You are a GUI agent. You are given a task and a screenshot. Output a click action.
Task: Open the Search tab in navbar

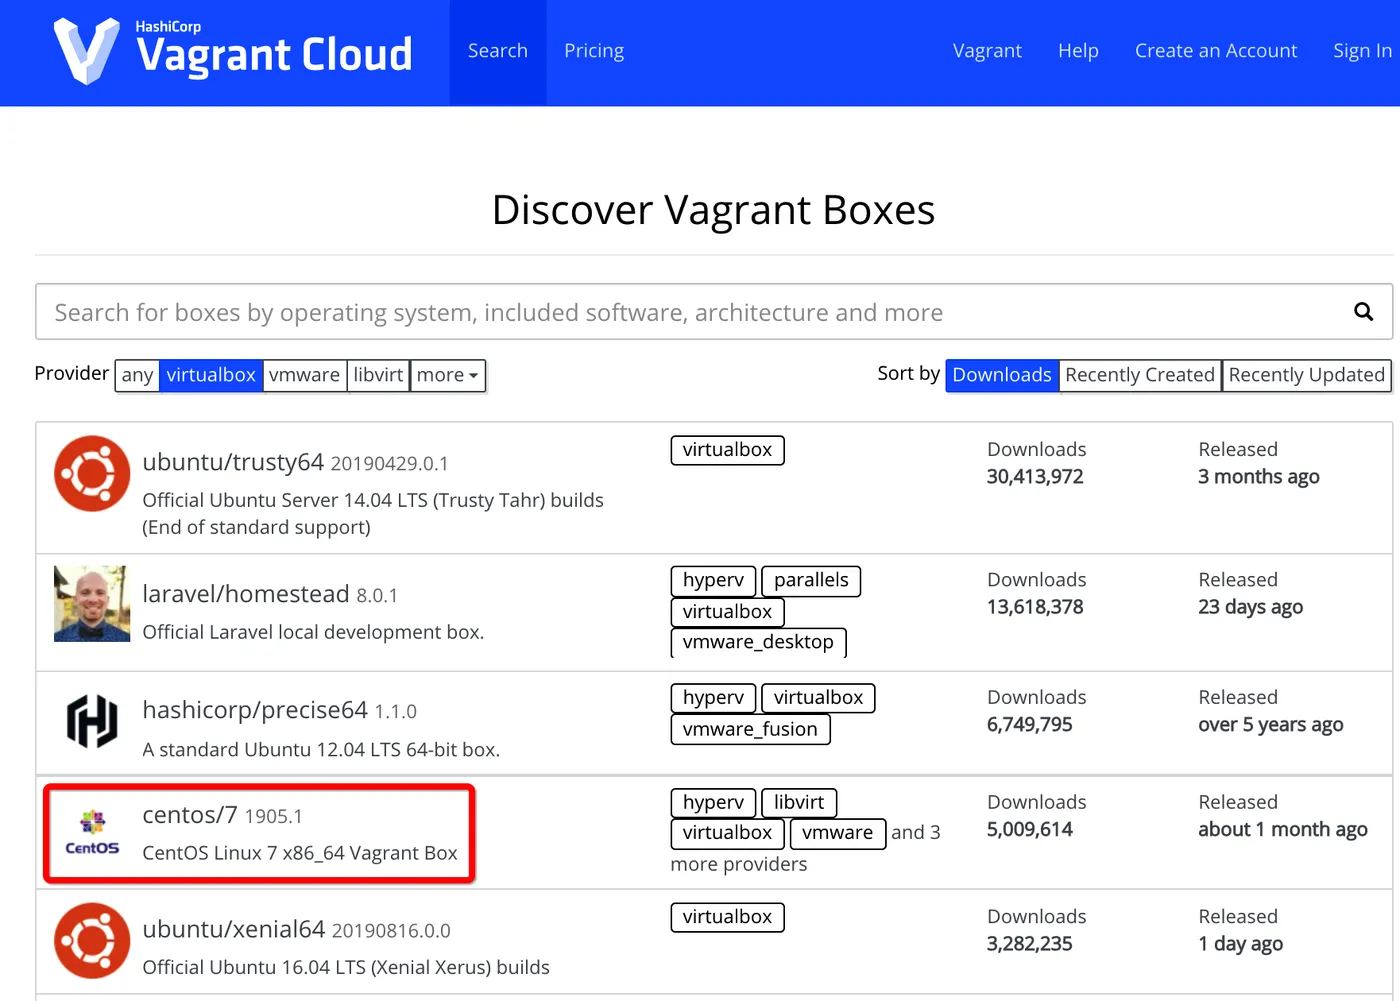498,51
